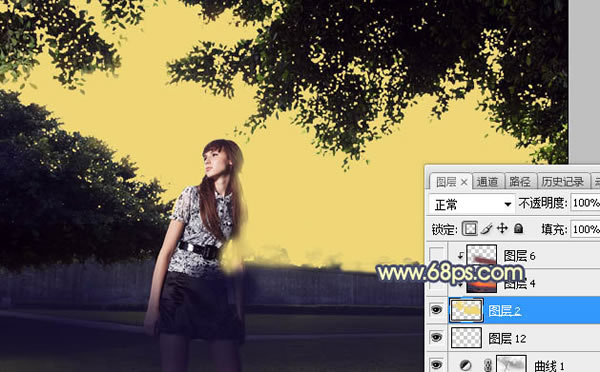Viewport: 600px width, 372px height.
Task: Click the 图层 2 yellow thumbnail
Action: (x=466, y=310)
